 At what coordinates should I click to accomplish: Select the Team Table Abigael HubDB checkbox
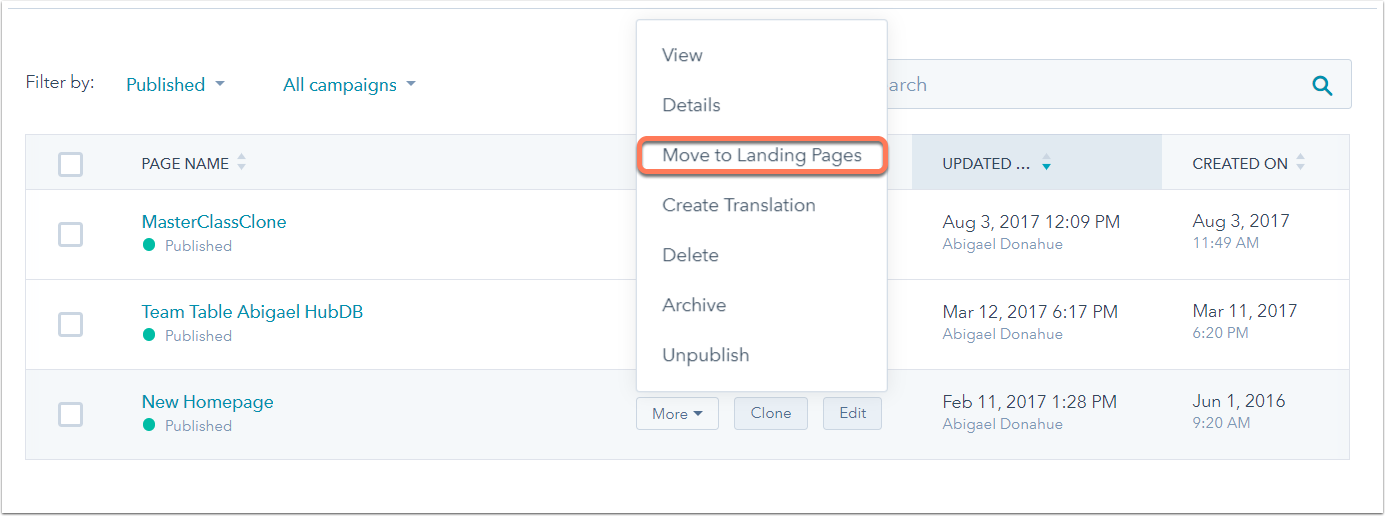[70, 324]
